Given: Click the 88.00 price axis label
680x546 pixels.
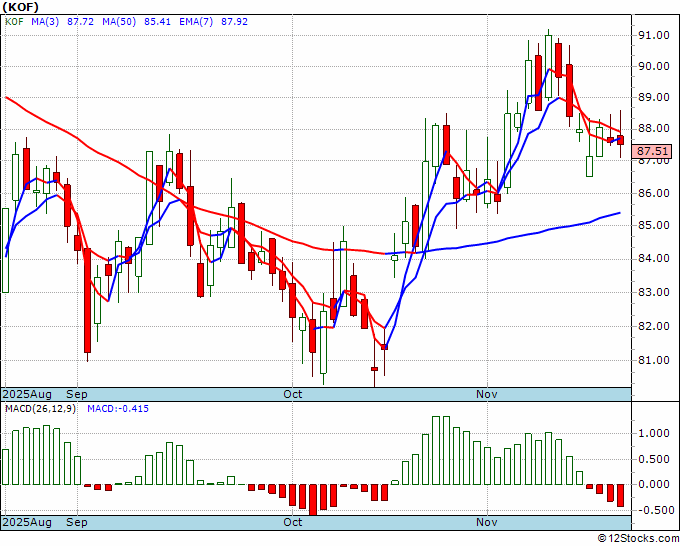Looking at the screenshot, I should coord(654,129).
